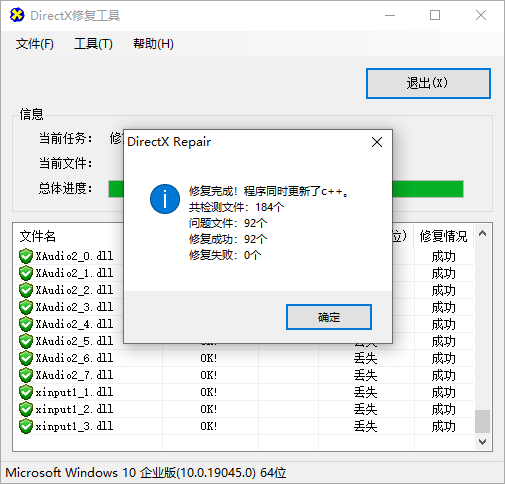Select the XAudio2_0.dll file name
The height and width of the screenshot is (484, 505).
(74, 256)
